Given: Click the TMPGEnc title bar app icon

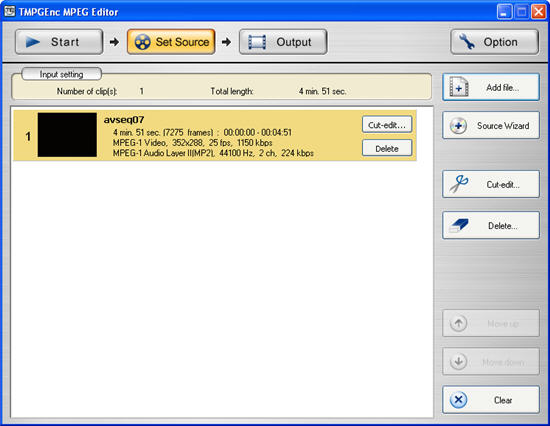Looking at the screenshot, I should point(10,12).
